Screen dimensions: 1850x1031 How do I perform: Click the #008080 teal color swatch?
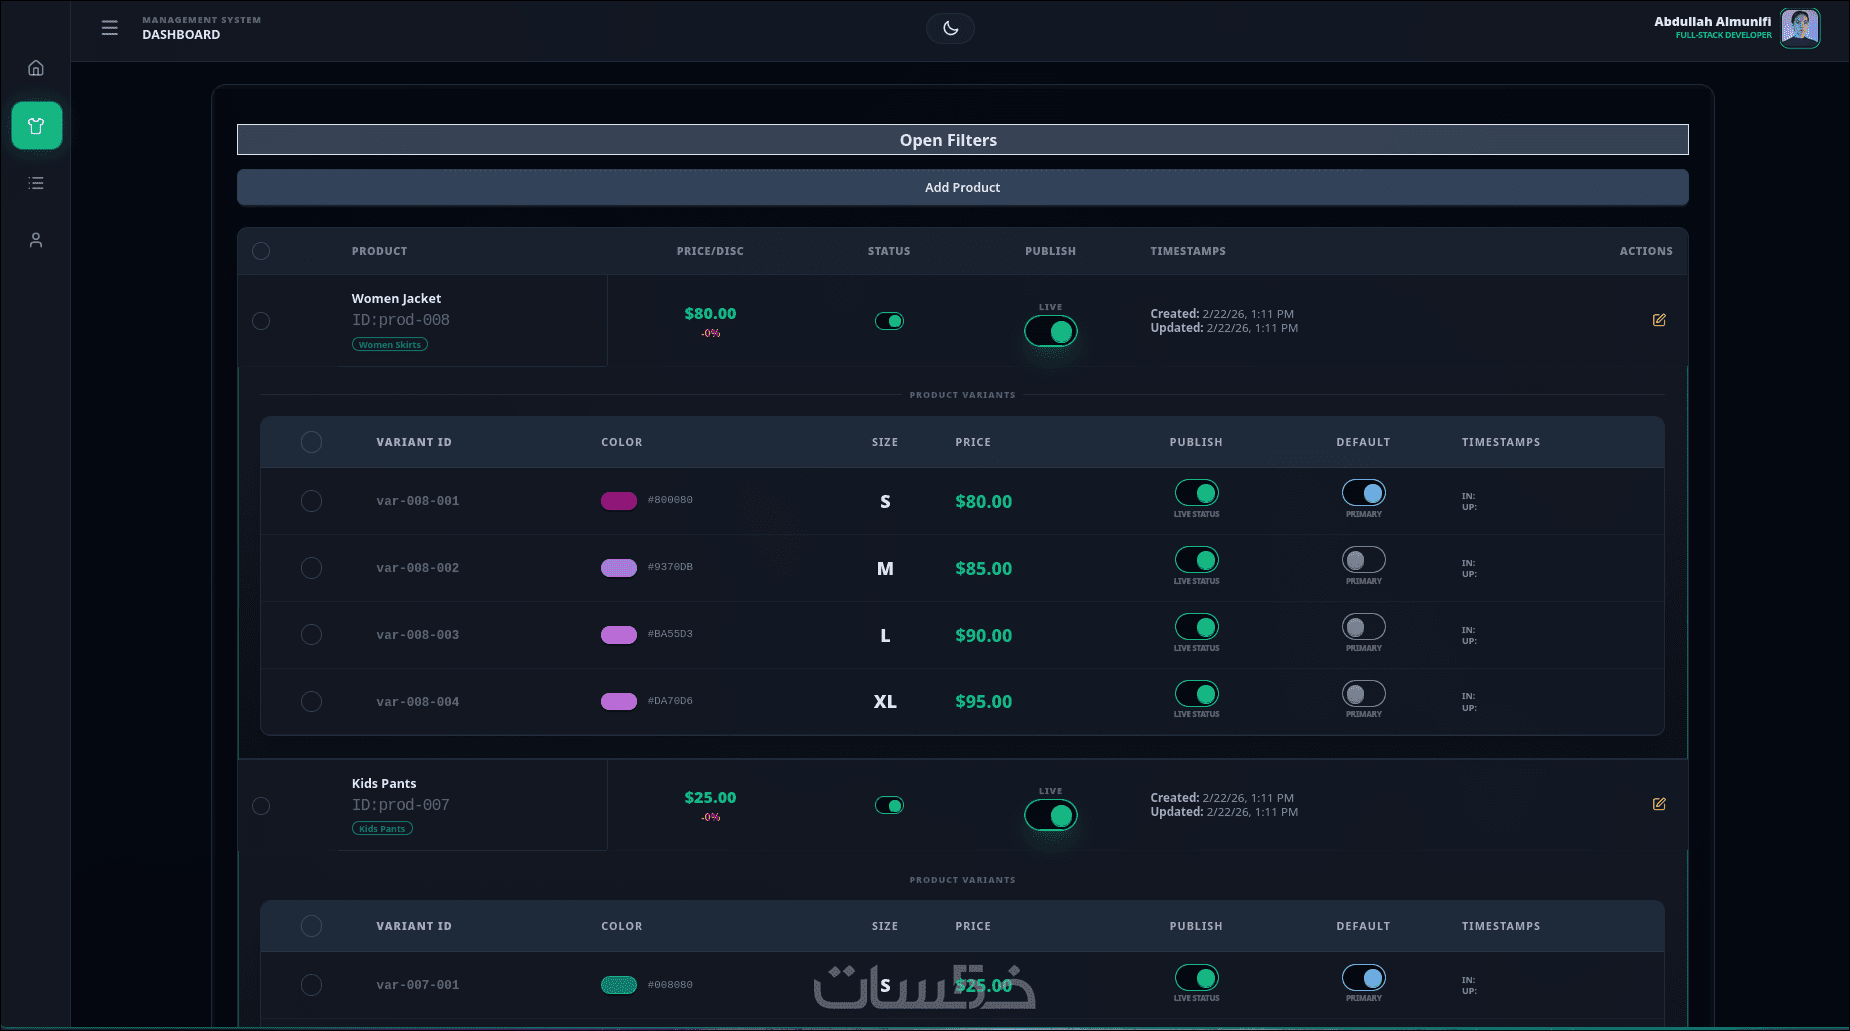(619, 985)
